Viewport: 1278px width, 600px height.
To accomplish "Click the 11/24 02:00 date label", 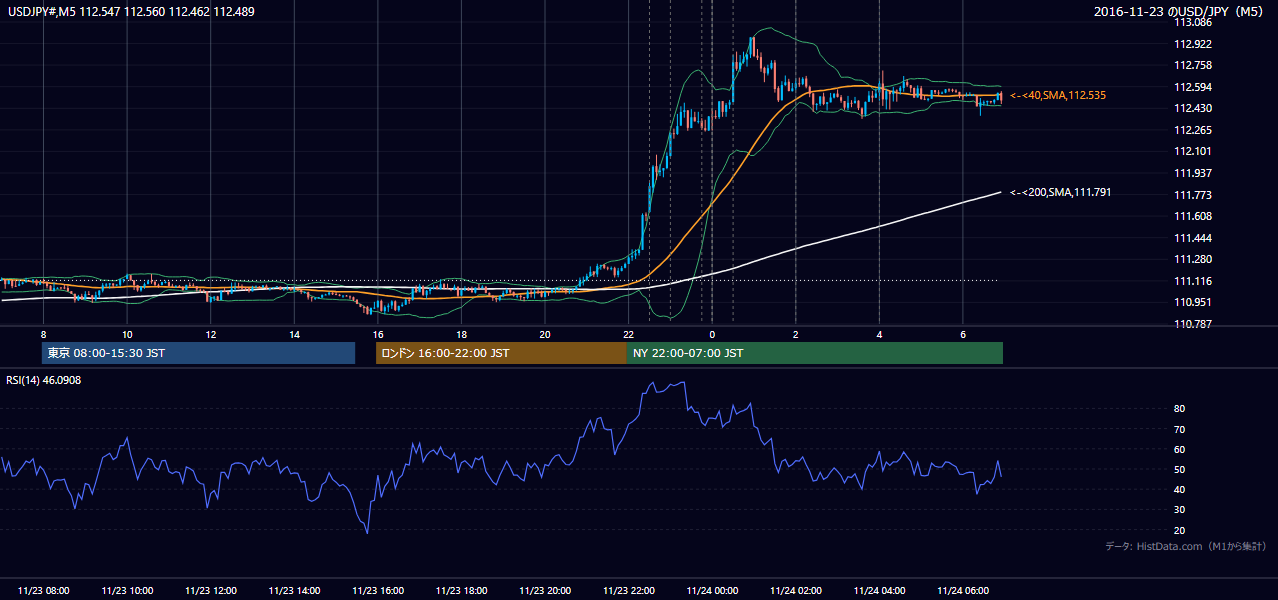I will [x=795, y=591].
